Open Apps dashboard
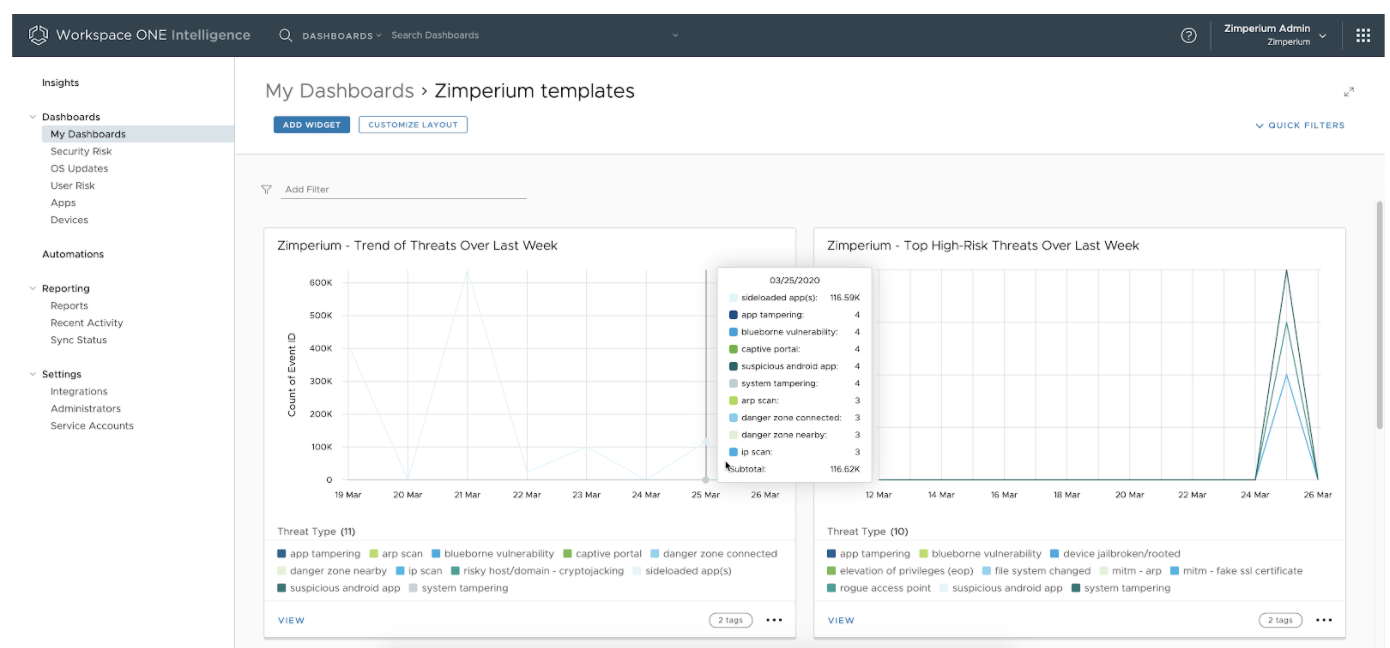The height and width of the screenshot is (648, 1390). coord(63,202)
